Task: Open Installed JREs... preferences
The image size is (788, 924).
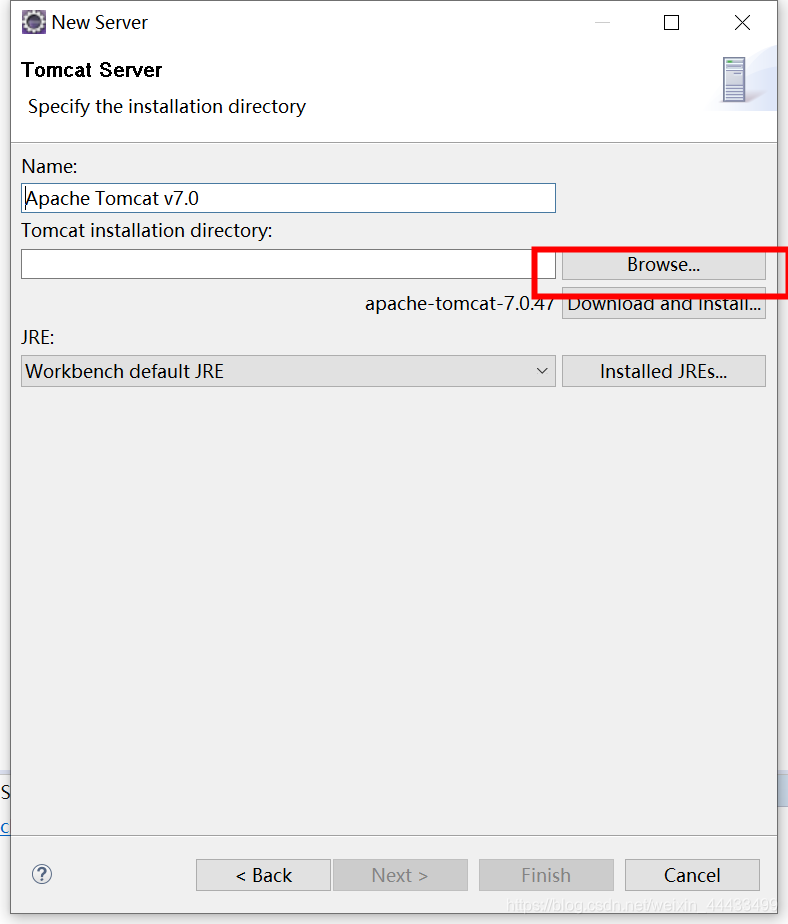Action: (x=664, y=371)
